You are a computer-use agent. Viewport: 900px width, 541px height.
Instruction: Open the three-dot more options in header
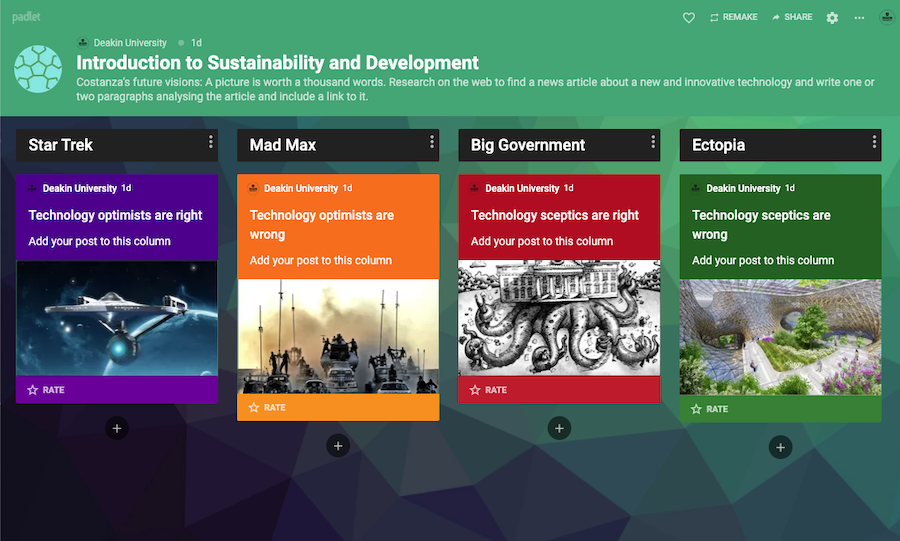pyautogui.click(x=859, y=18)
